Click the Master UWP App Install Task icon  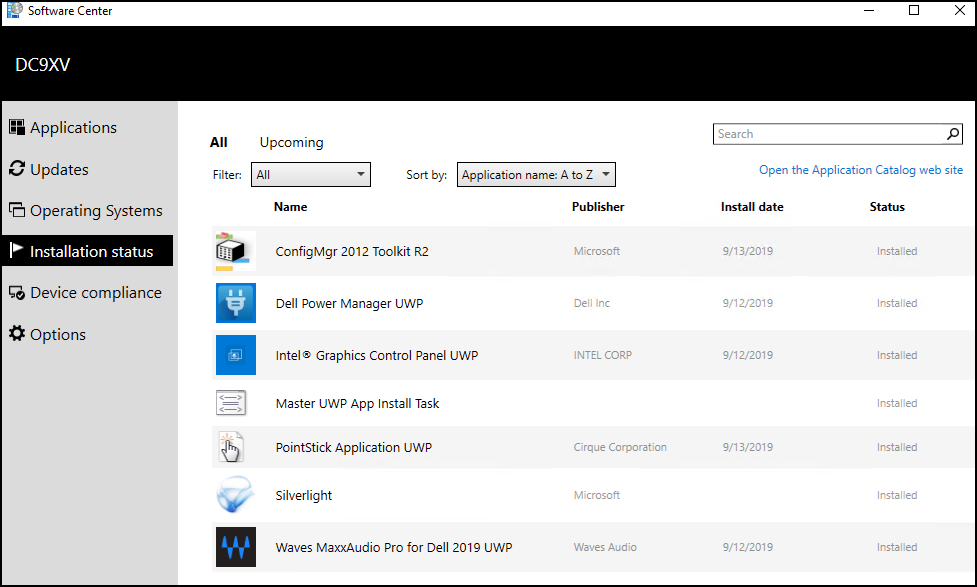[x=231, y=403]
